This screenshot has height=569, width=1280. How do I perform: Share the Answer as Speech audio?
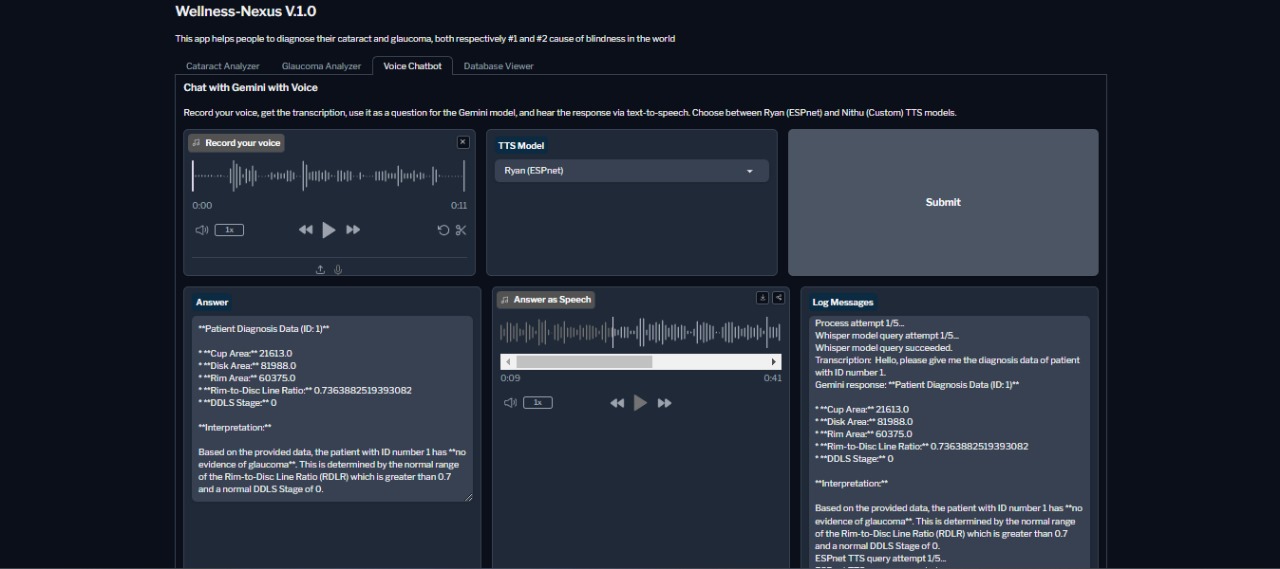coord(778,298)
